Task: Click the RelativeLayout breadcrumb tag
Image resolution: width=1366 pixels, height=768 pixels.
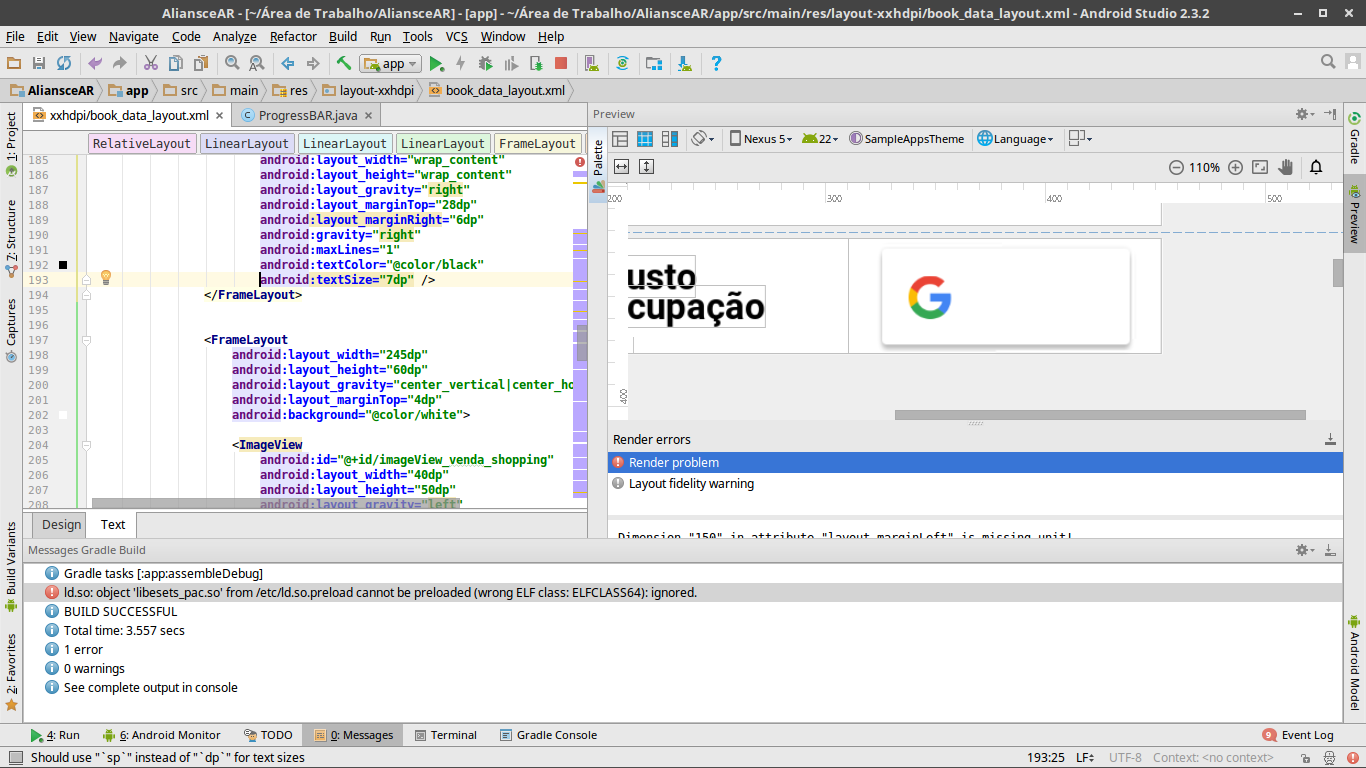Action: click(x=142, y=143)
